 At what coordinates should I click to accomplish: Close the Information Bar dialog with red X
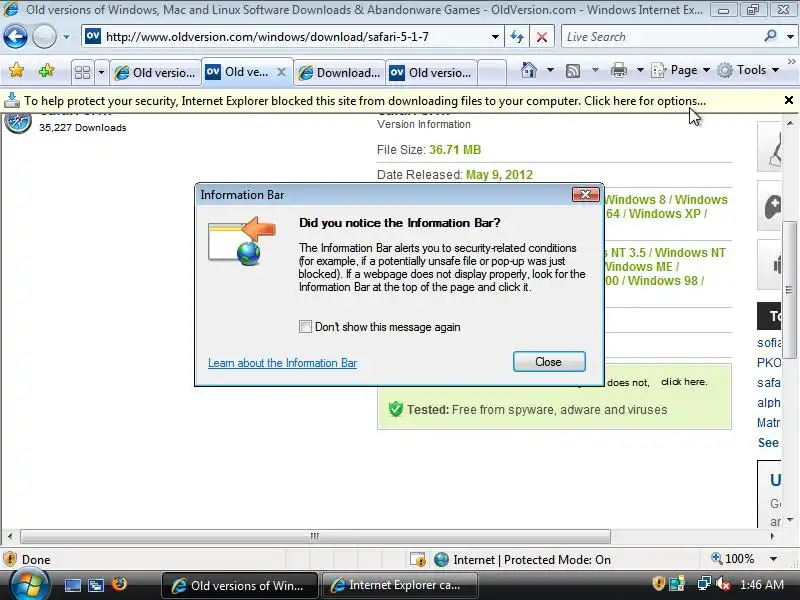(585, 194)
